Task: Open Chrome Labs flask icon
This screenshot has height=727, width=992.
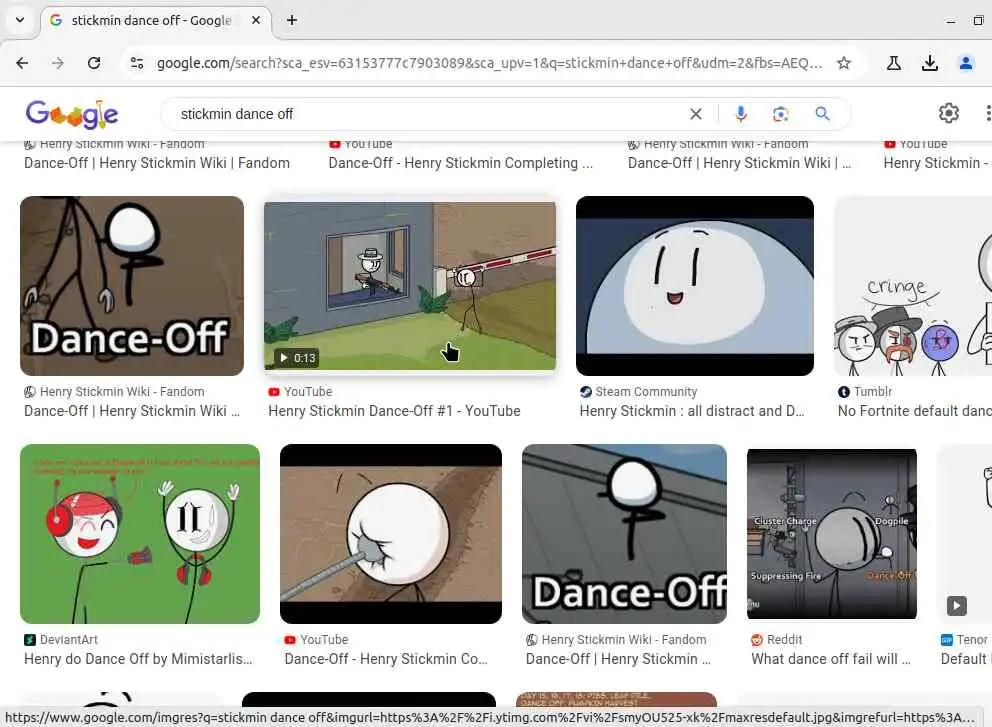Action: point(893,63)
